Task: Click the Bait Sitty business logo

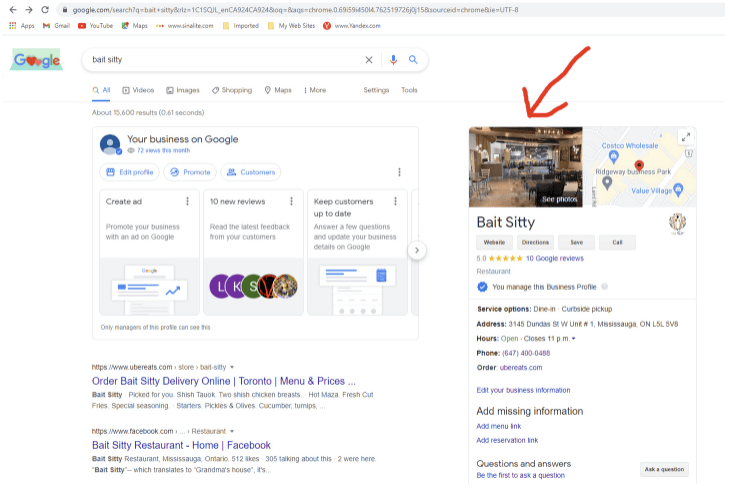Action: click(677, 223)
